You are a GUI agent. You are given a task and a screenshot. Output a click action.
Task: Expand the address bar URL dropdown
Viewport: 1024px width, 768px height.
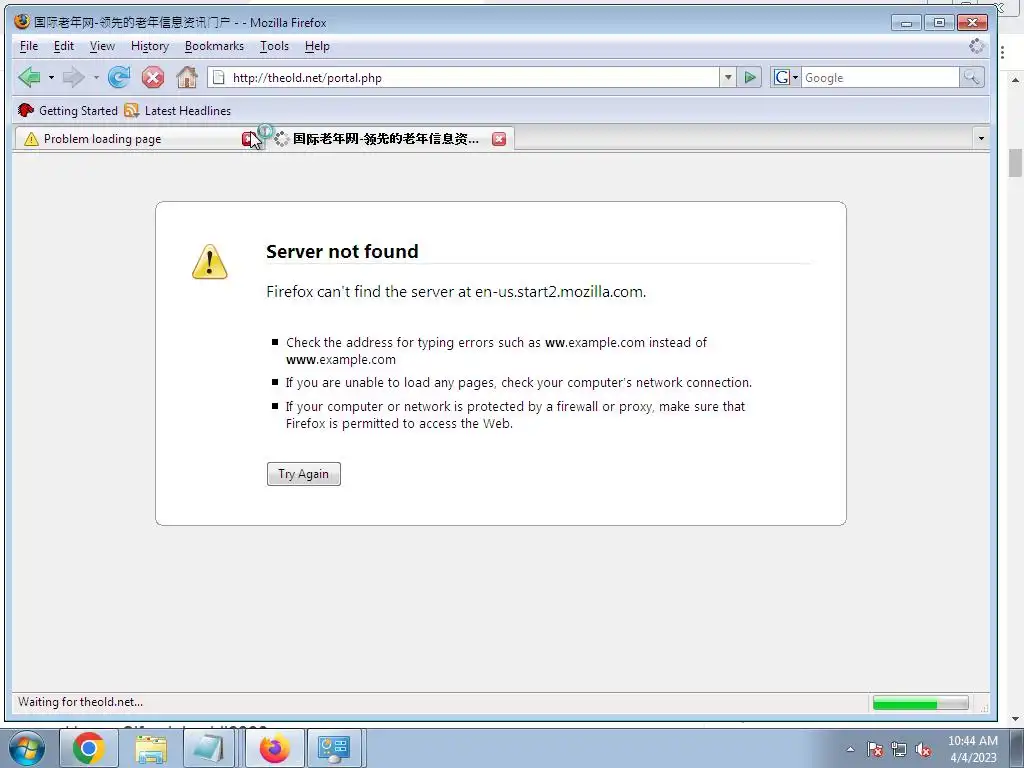click(728, 77)
